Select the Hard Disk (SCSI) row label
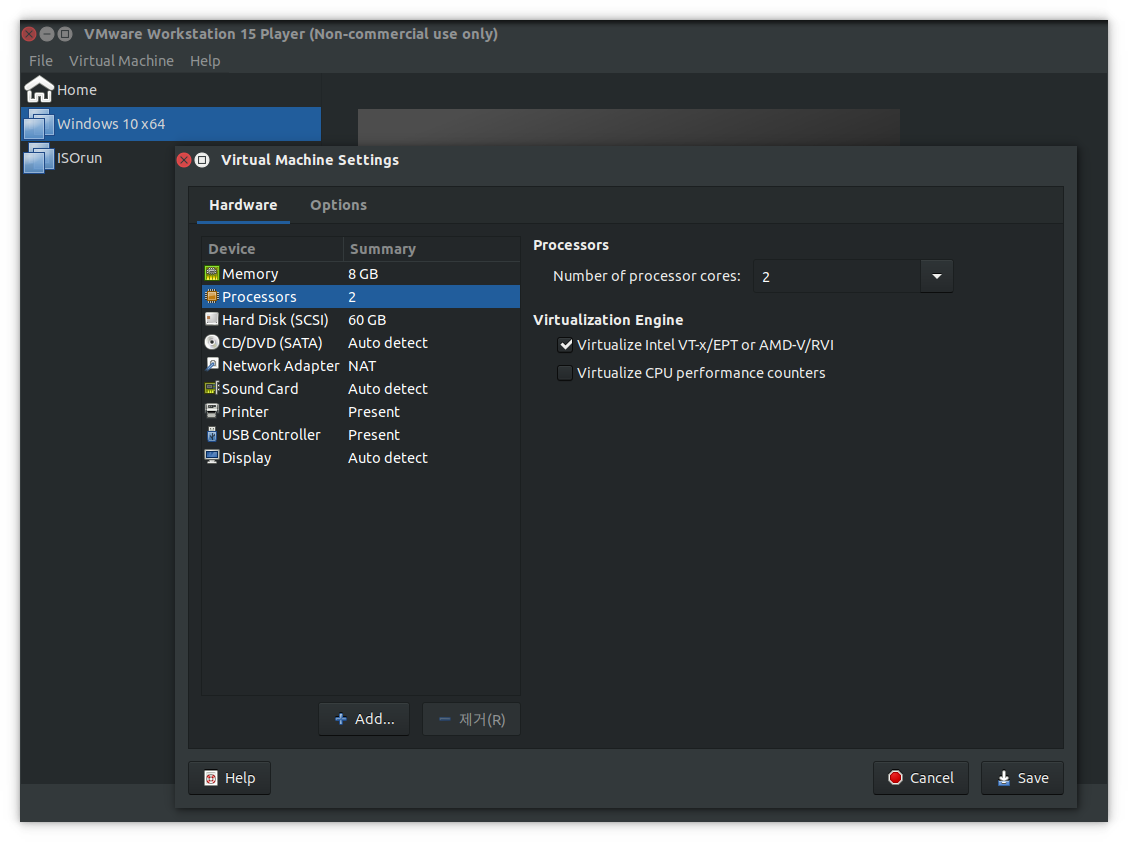Screen dimensions: 1128x842 (275, 320)
